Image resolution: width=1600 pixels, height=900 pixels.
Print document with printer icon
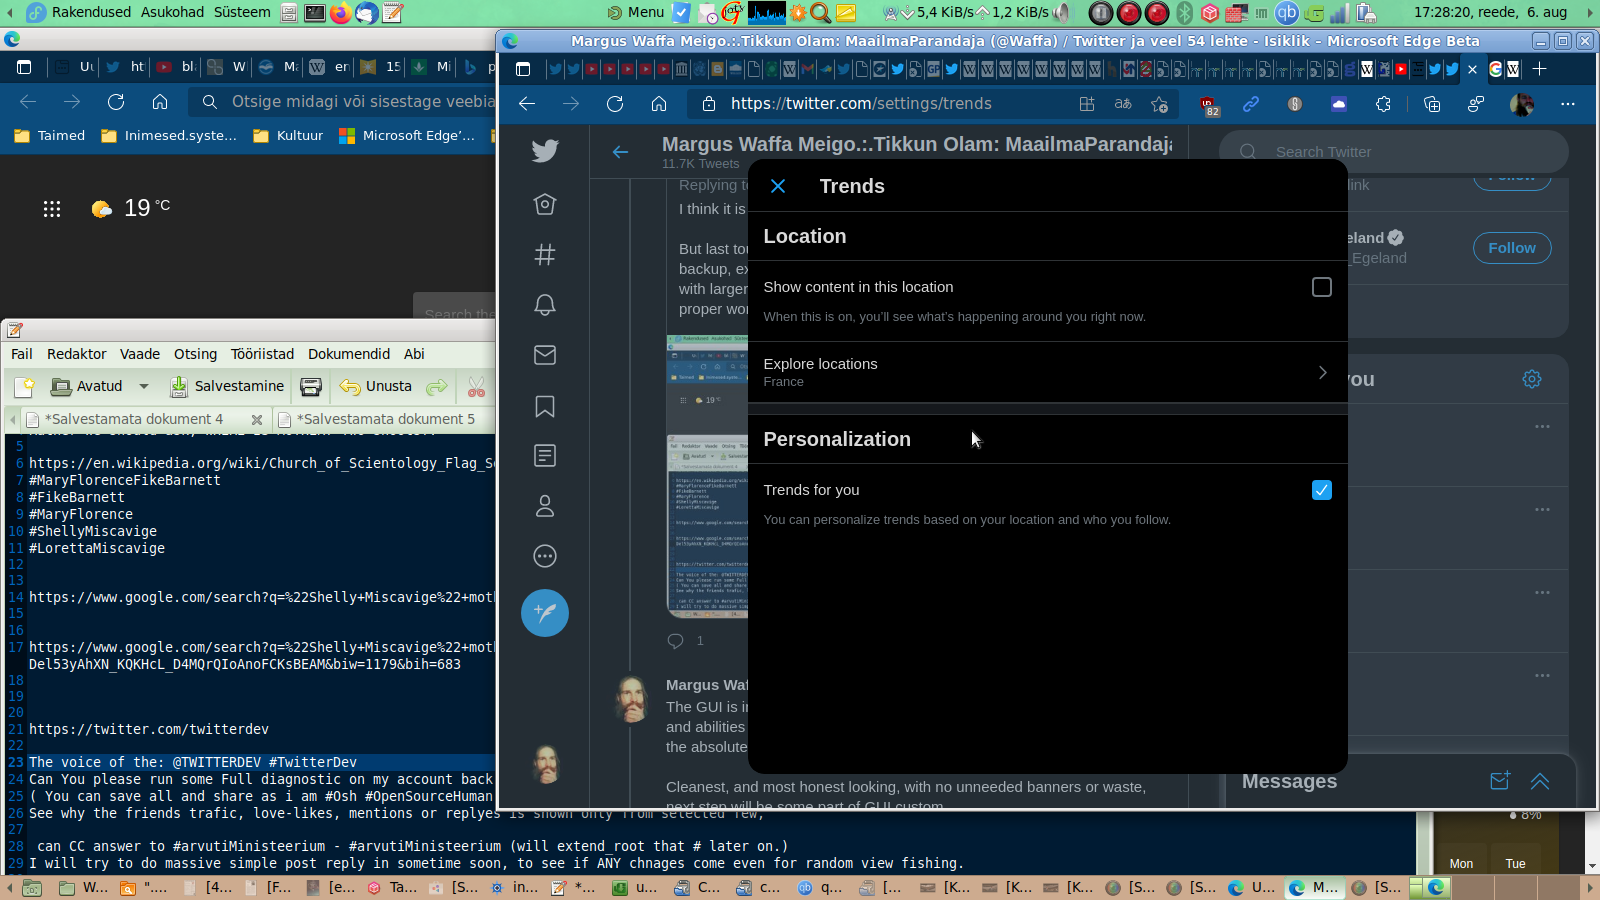[311, 387]
